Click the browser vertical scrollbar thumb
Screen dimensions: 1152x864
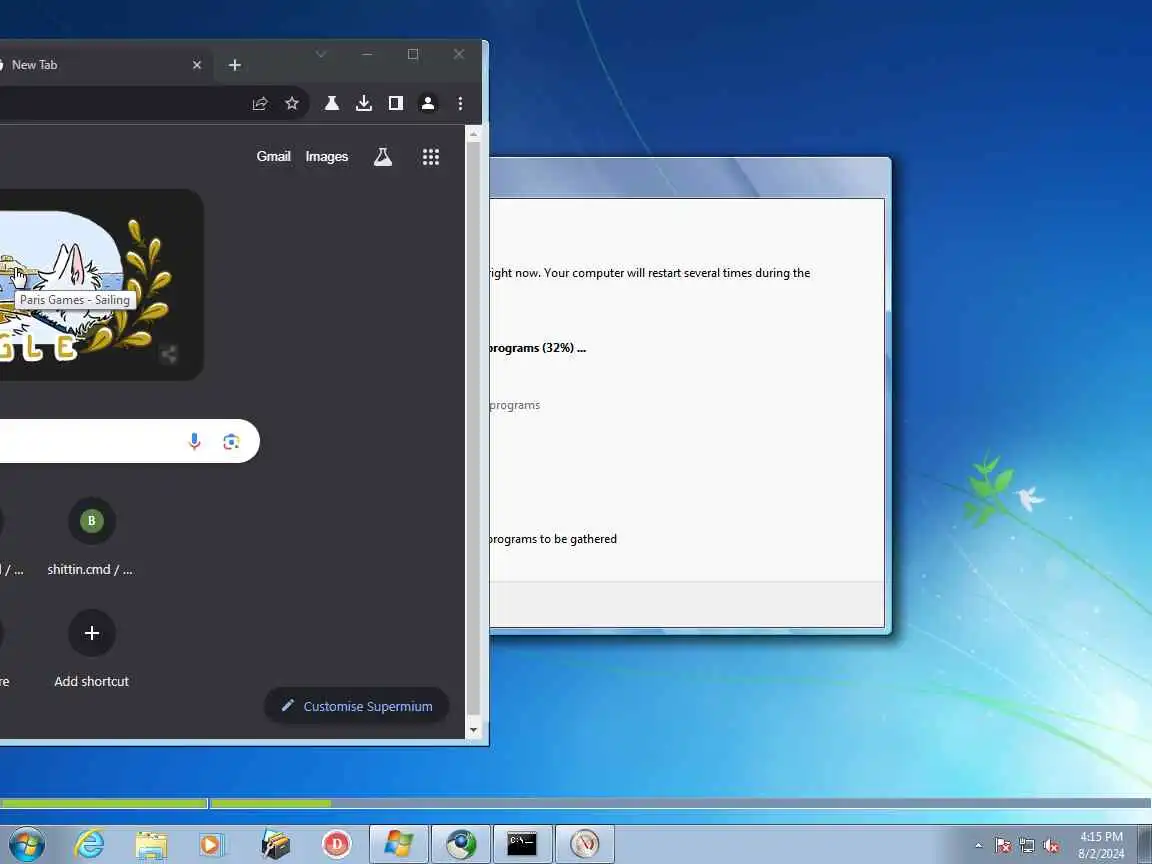(473, 426)
